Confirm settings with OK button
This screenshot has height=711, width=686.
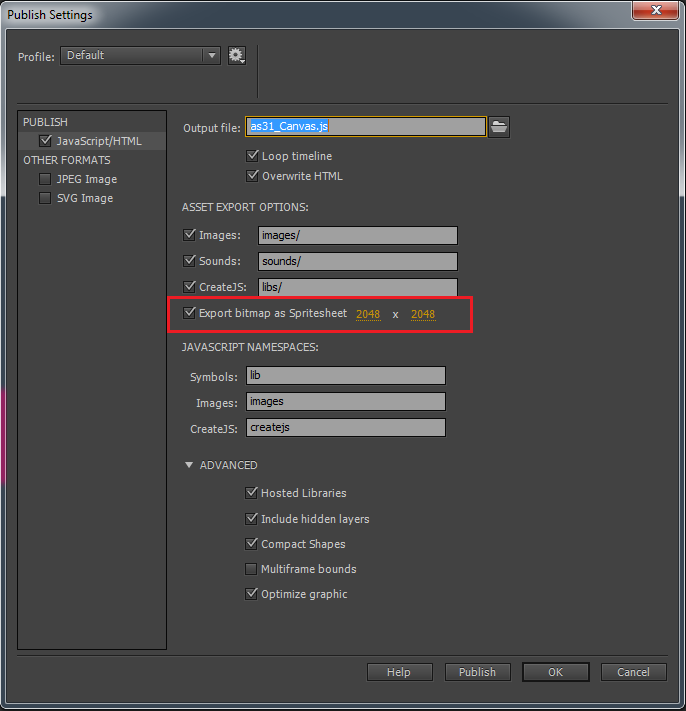(x=555, y=672)
